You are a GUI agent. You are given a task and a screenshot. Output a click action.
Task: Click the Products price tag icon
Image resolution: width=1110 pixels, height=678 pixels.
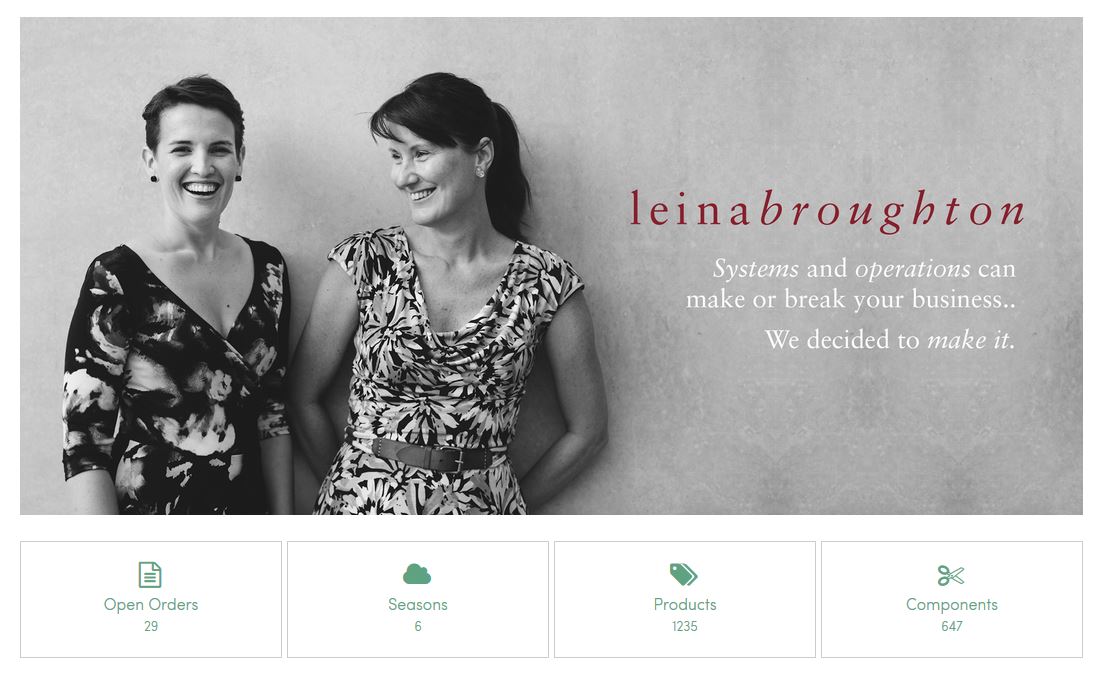click(x=684, y=575)
